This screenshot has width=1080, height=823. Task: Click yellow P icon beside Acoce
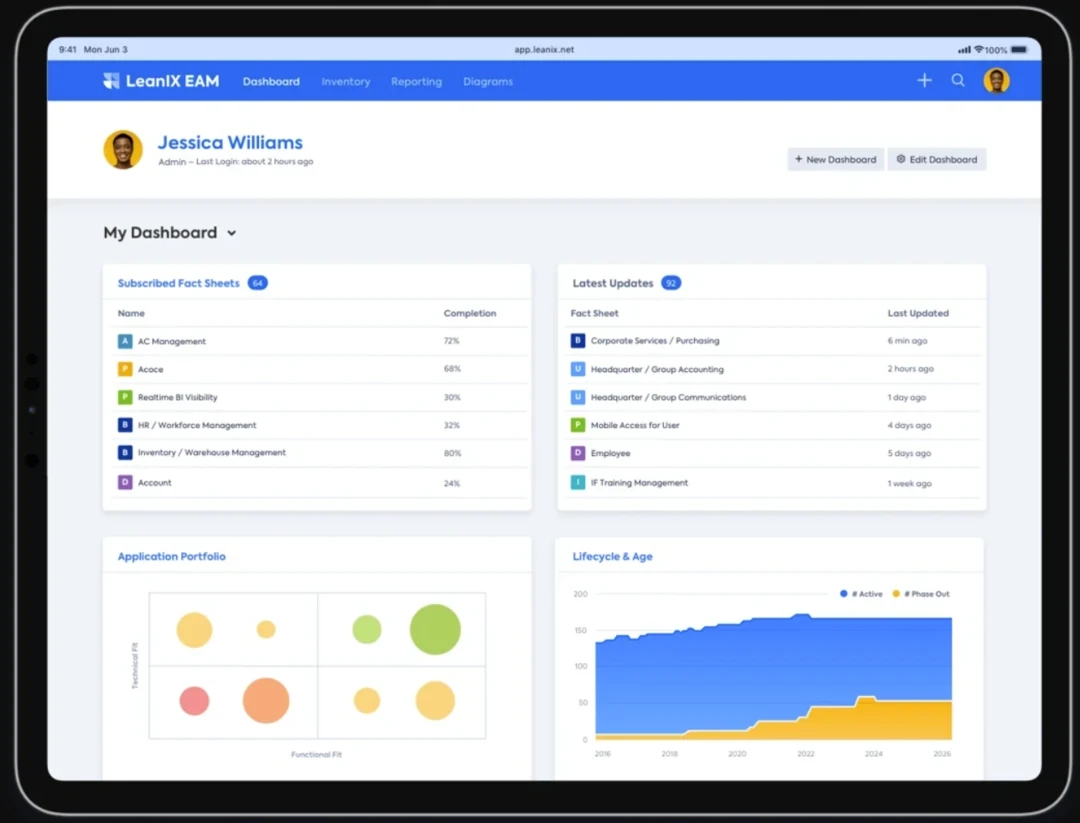click(125, 369)
